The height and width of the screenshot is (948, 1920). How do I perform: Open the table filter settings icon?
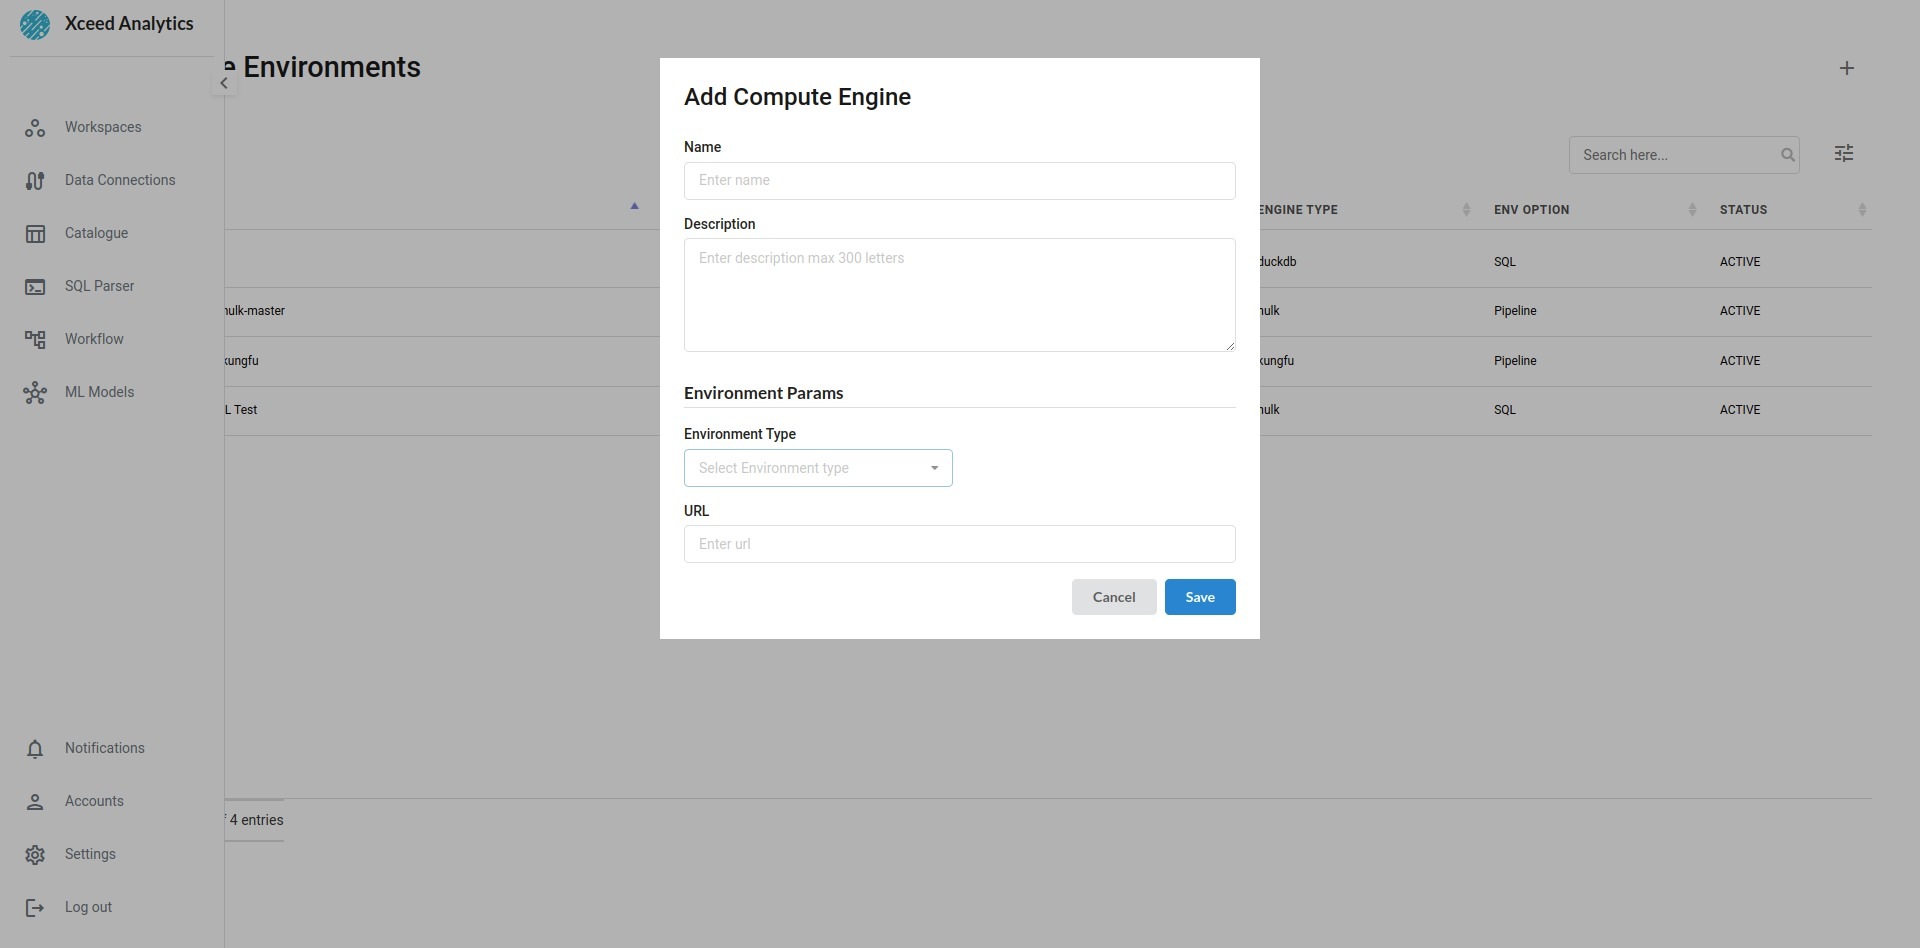coord(1844,153)
